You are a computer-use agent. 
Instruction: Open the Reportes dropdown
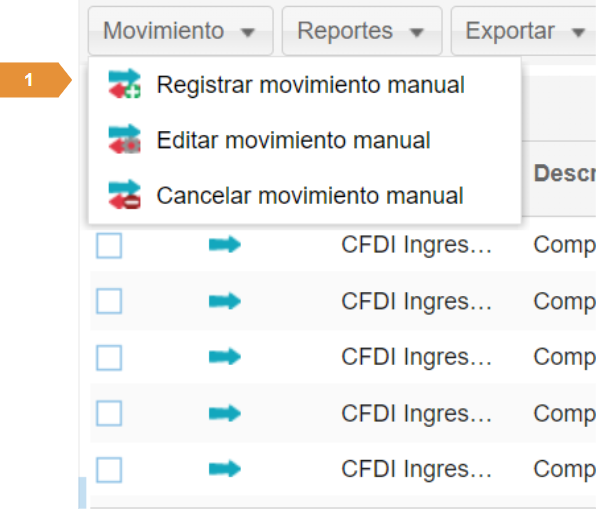(x=361, y=31)
